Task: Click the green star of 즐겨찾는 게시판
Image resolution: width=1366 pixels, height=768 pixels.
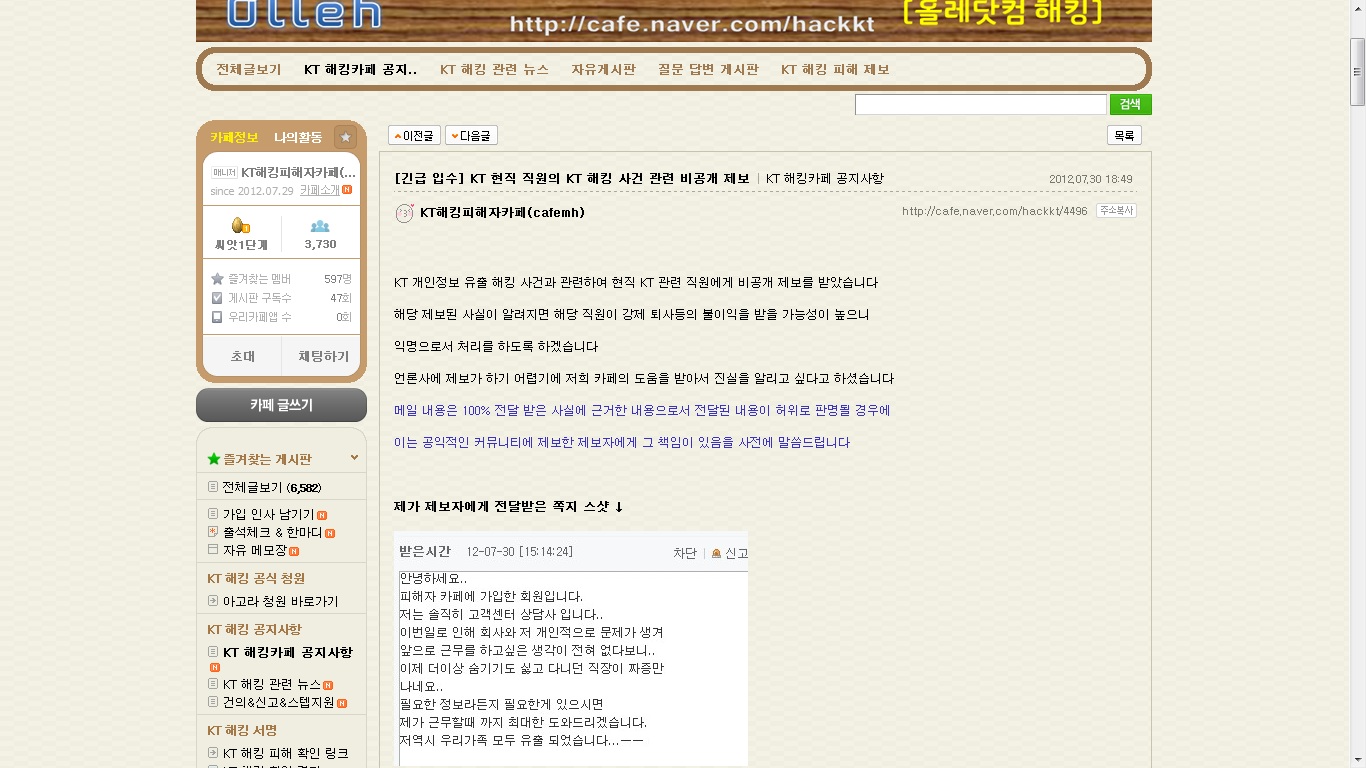Action: pyautogui.click(x=213, y=459)
